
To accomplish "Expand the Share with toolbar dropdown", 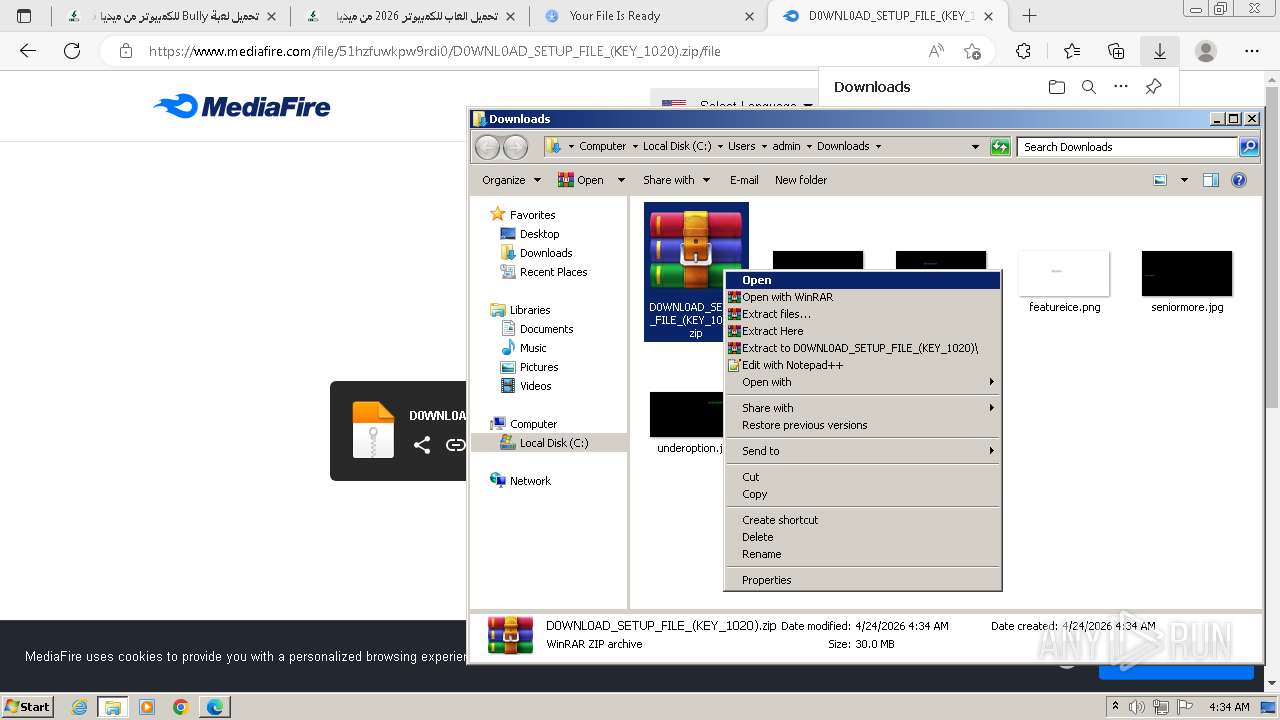I will [677, 180].
